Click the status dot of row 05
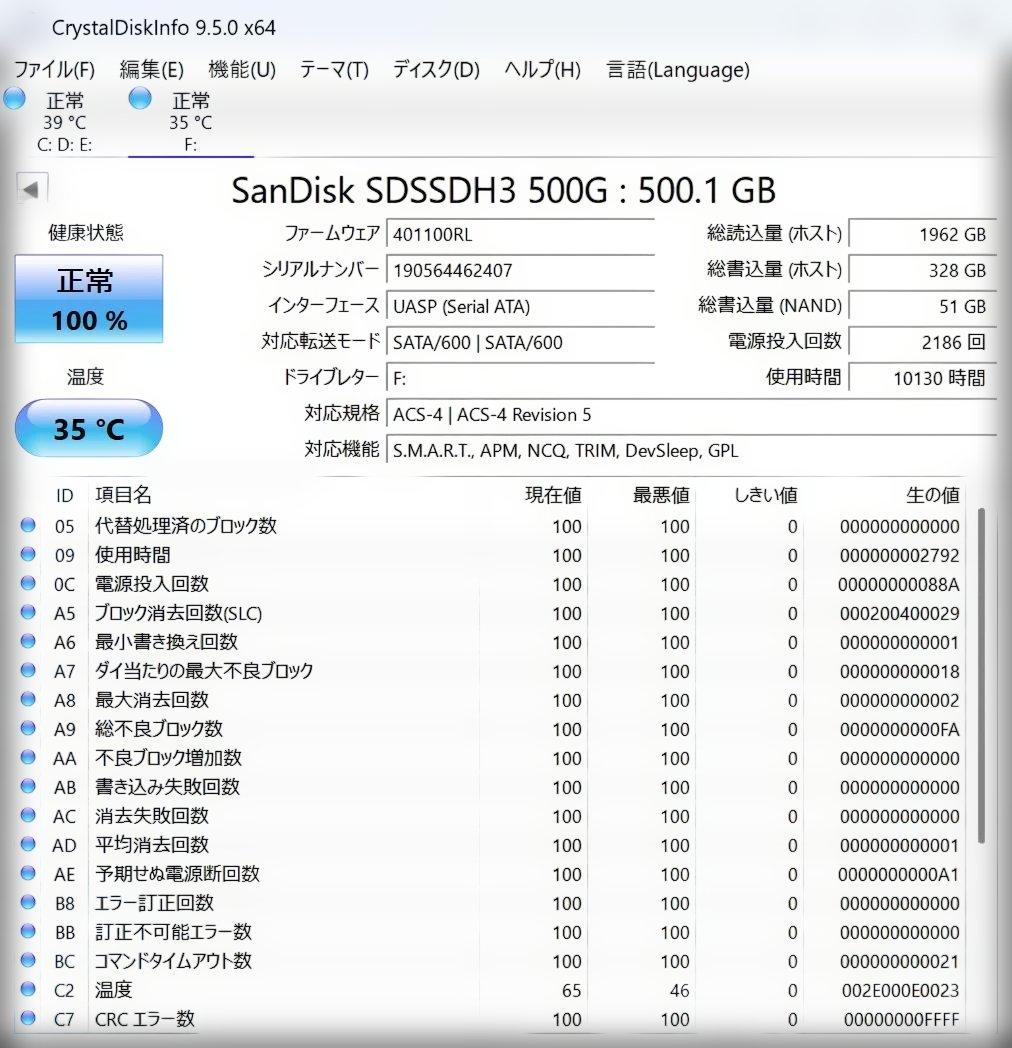Image resolution: width=1012 pixels, height=1048 pixels. (x=28, y=525)
